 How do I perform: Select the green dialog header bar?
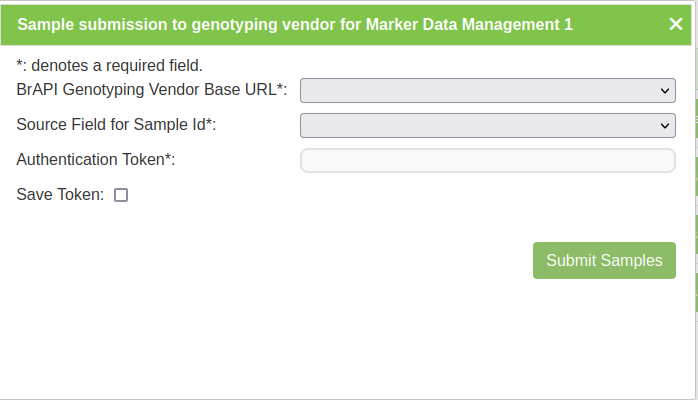click(x=620, y=24)
